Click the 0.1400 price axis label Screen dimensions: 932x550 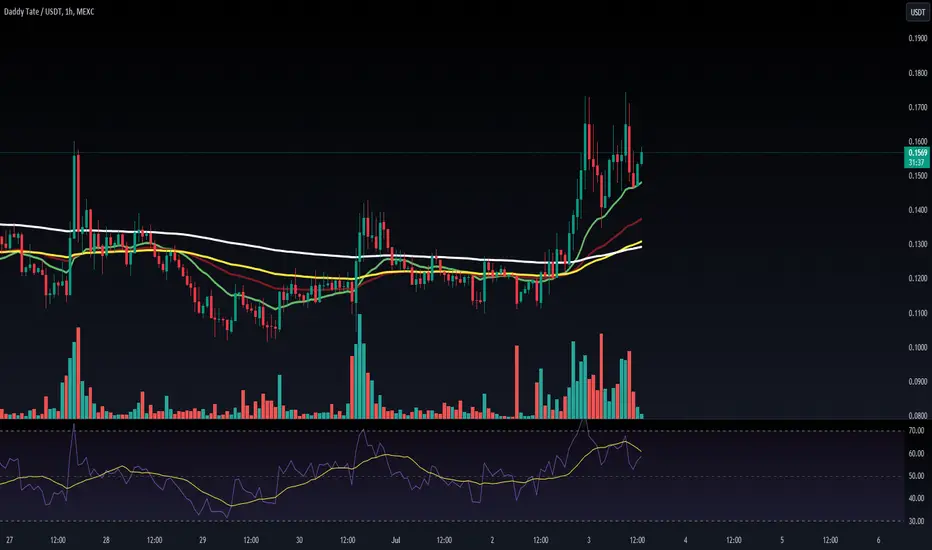[x=918, y=210]
